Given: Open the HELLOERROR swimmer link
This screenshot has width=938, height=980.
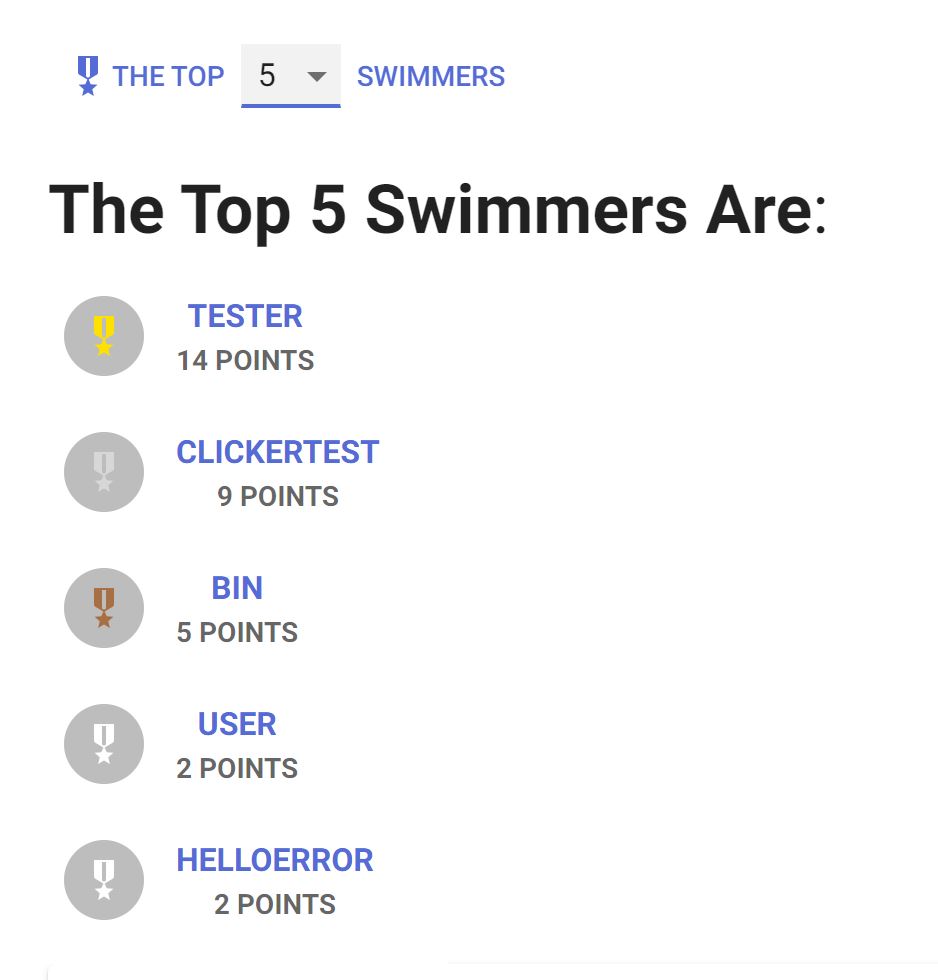Looking at the screenshot, I should (x=275, y=860).
